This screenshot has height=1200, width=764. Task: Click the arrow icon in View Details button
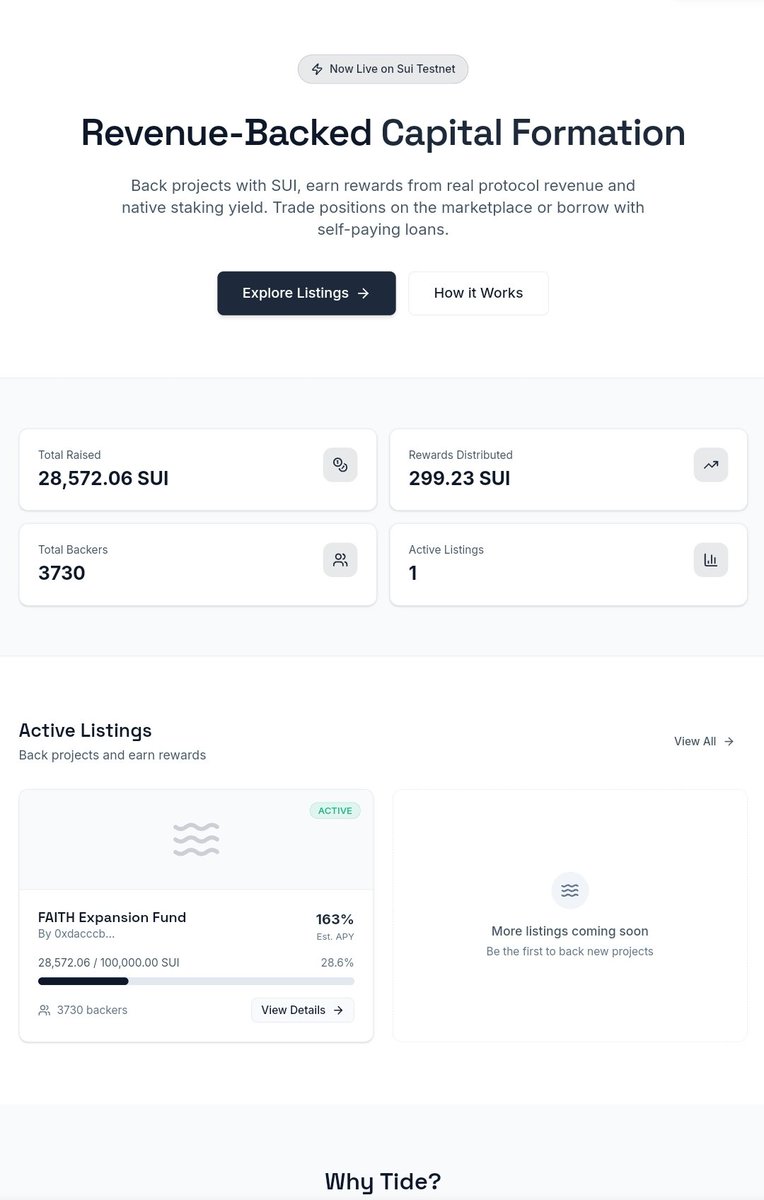pos(338,1010)
